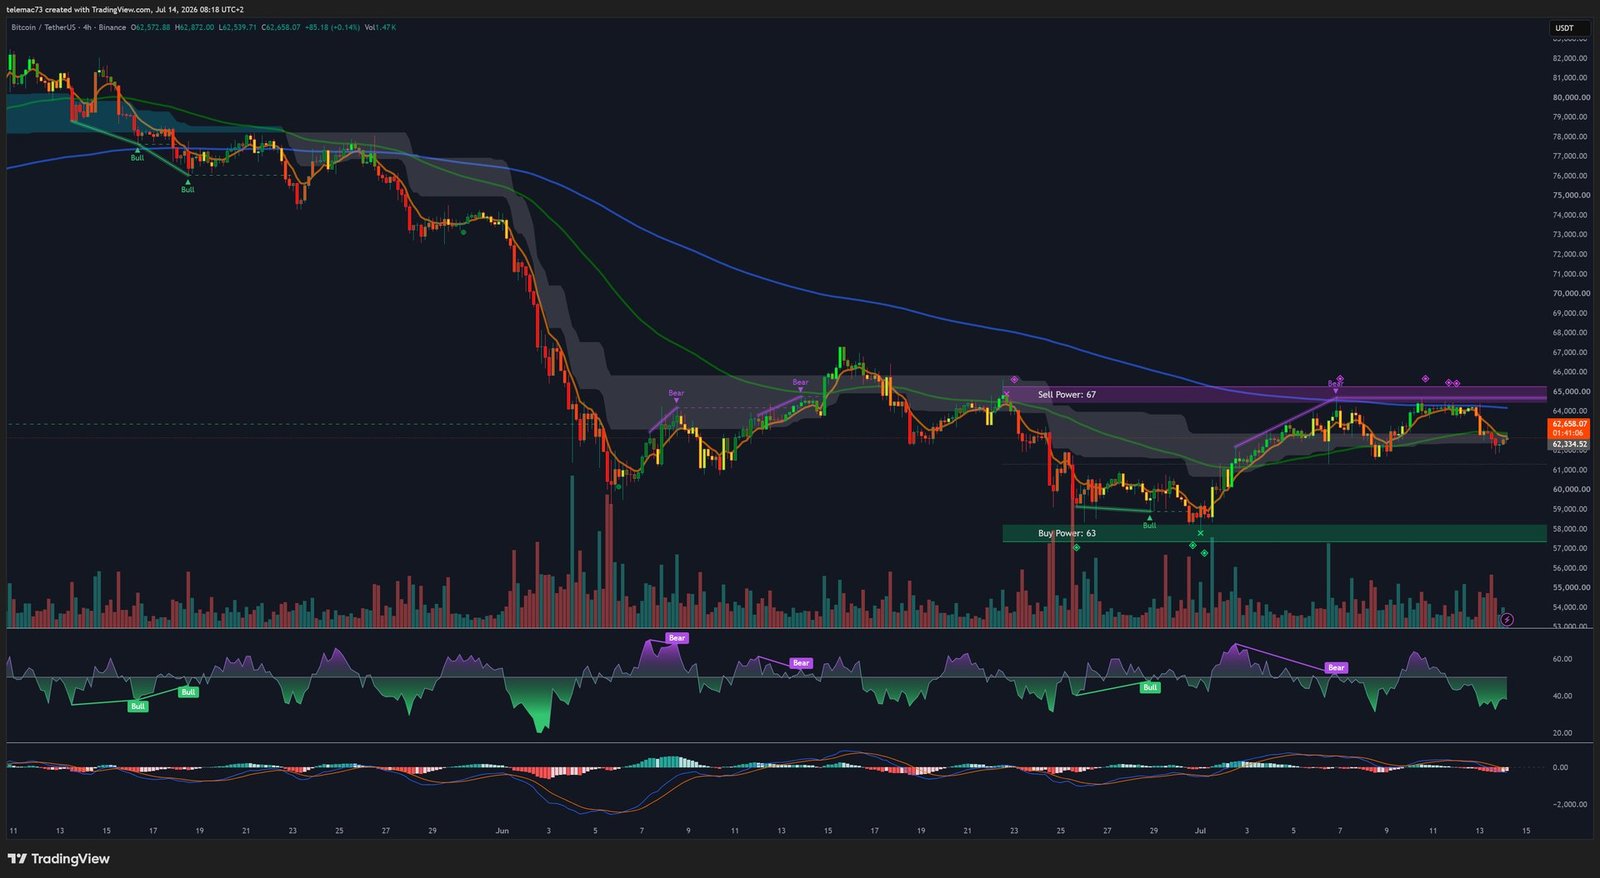Click the purple lightning bolt icon
Image resolution: width=1600 pixels, height=878 pixels.
(1507, 620)
